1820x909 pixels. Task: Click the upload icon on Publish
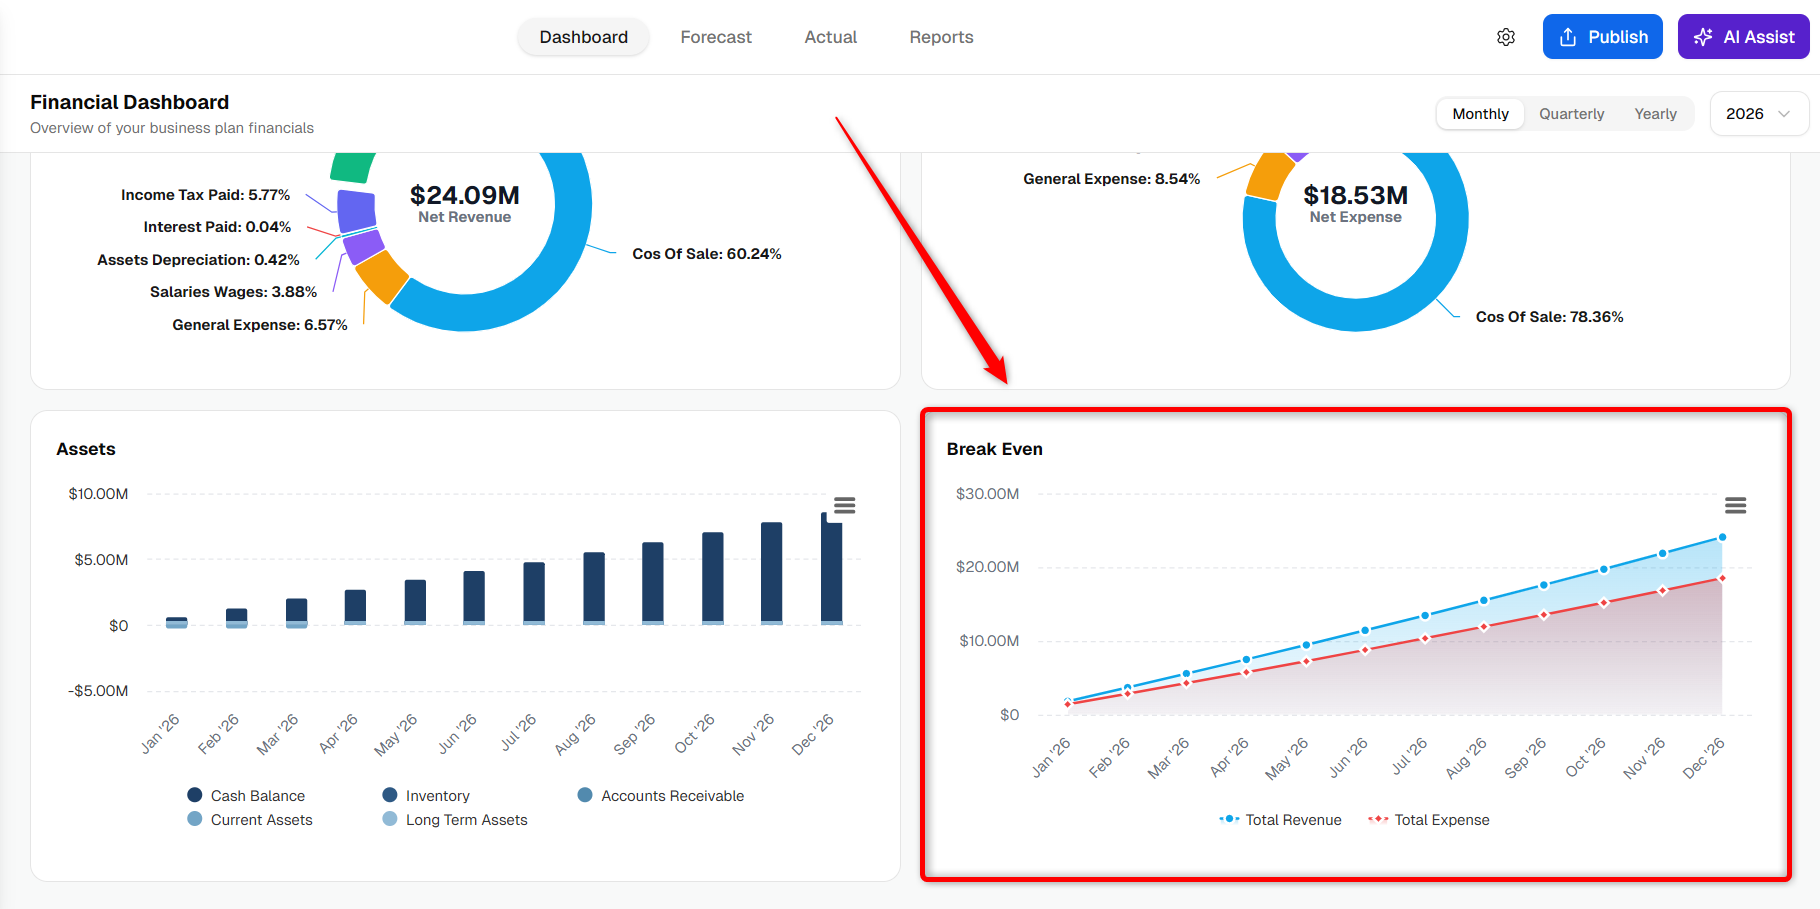(x=1568, y=37)
